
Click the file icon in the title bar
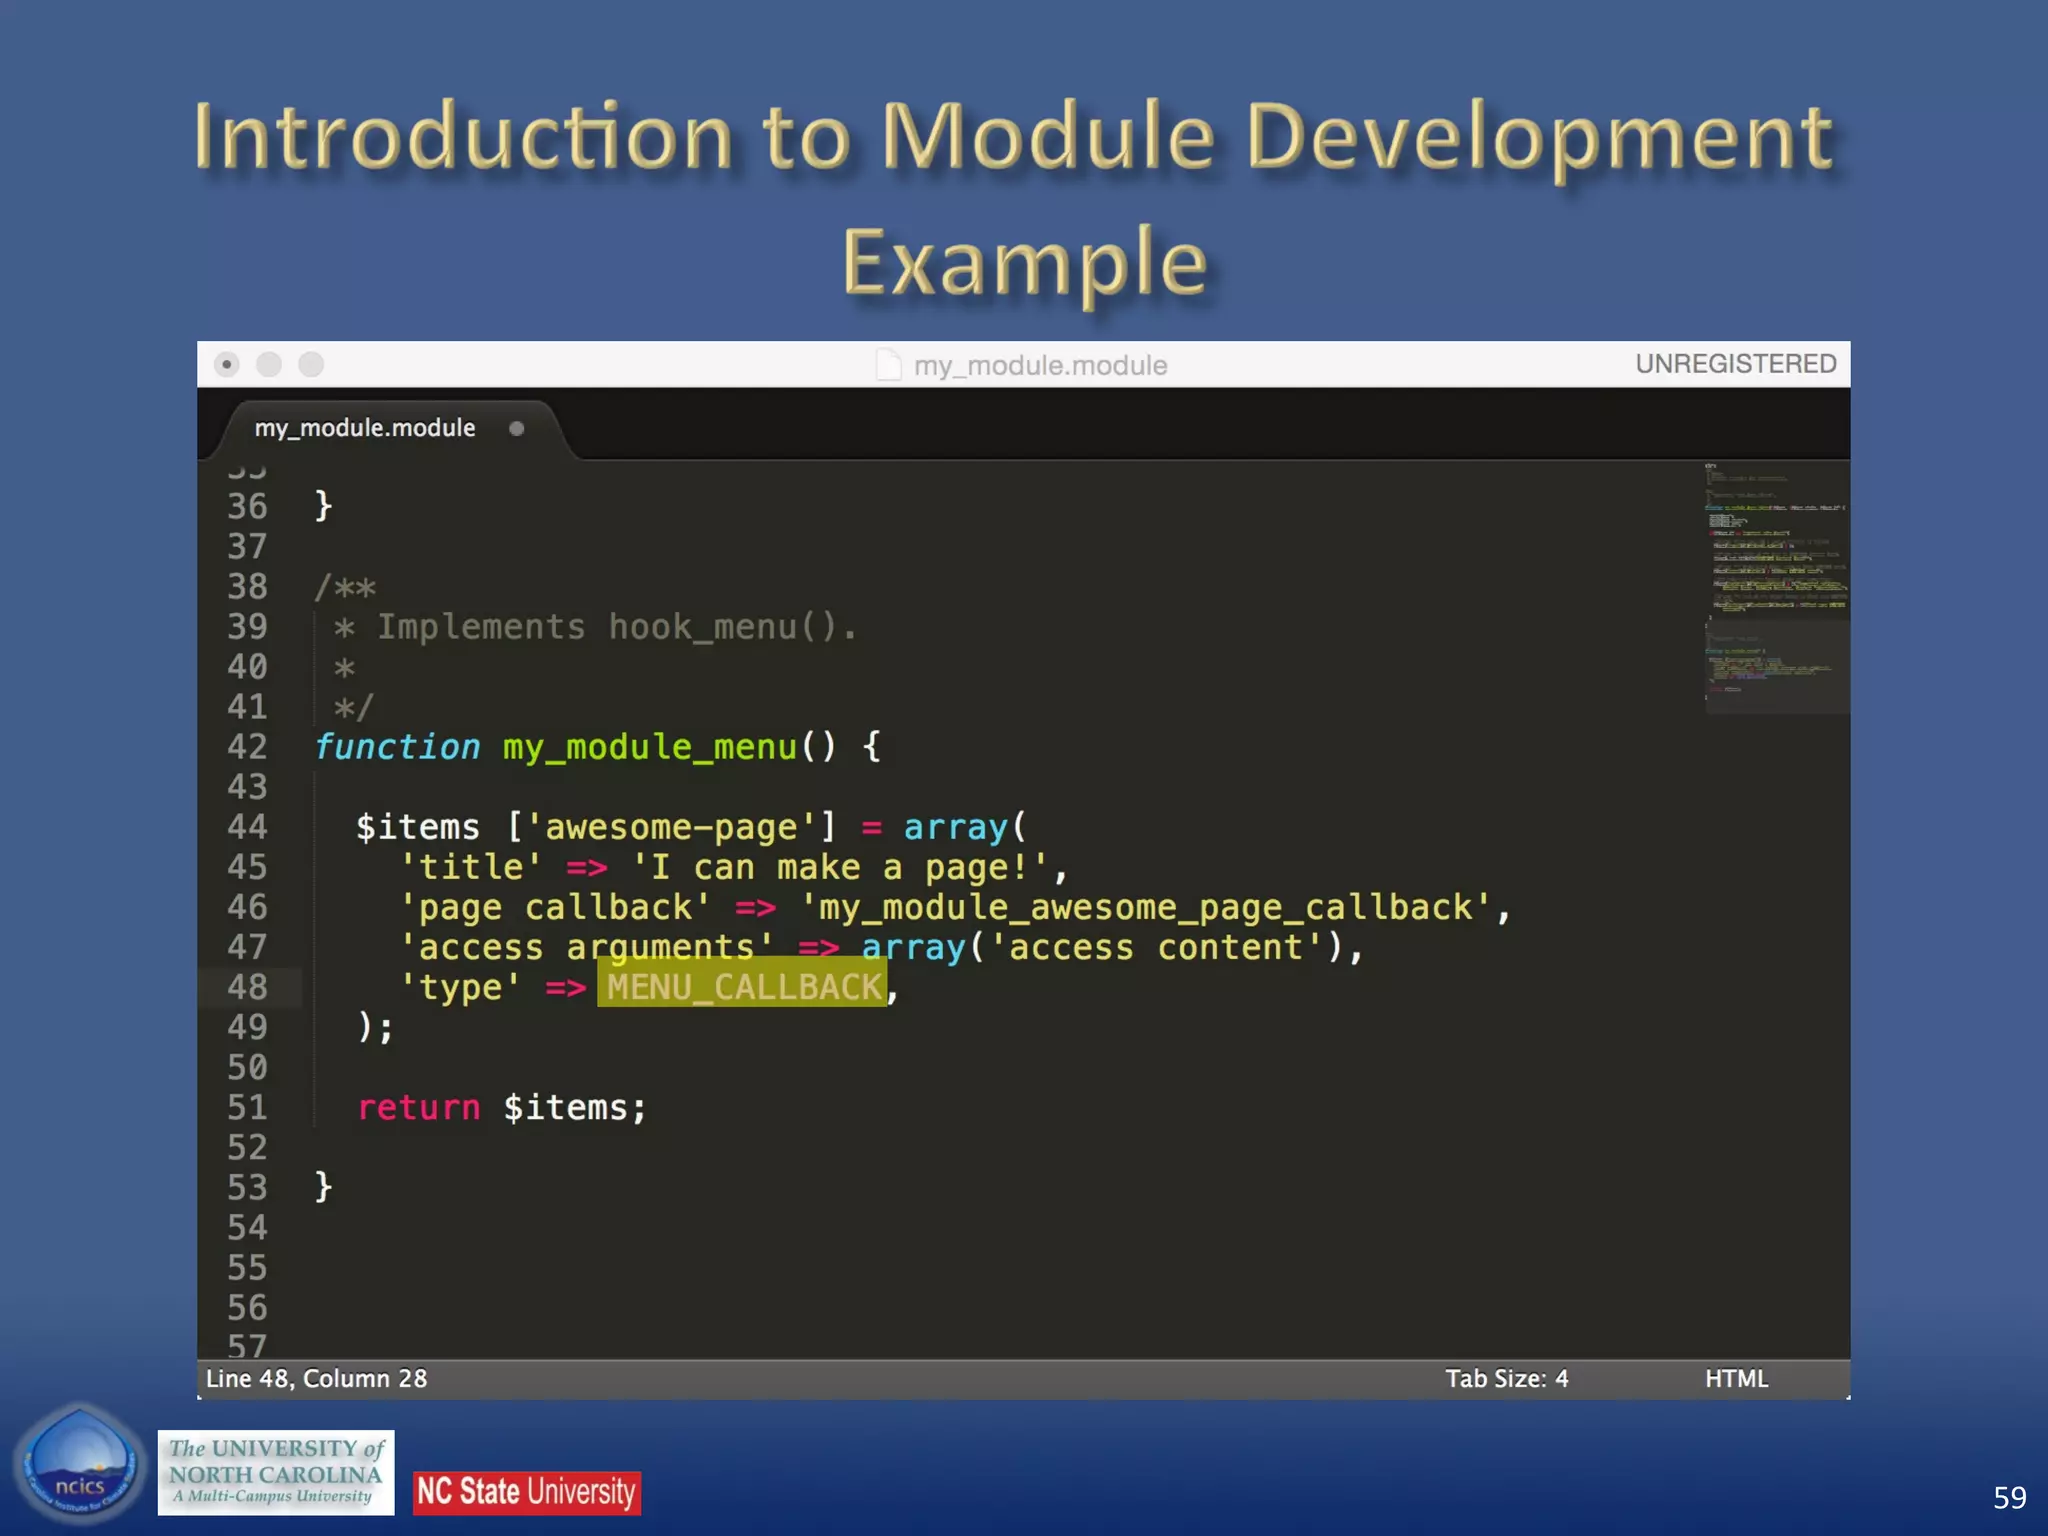(888, 365)
